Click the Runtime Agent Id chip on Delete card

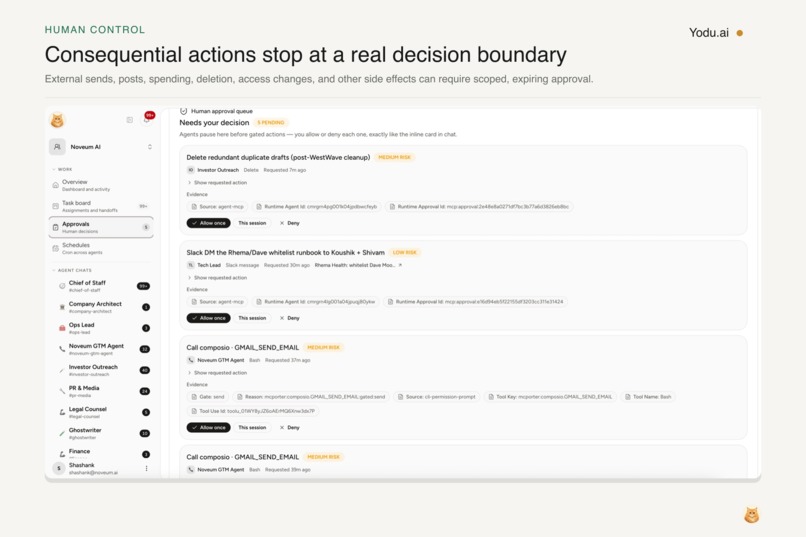(x=317, y=207)
